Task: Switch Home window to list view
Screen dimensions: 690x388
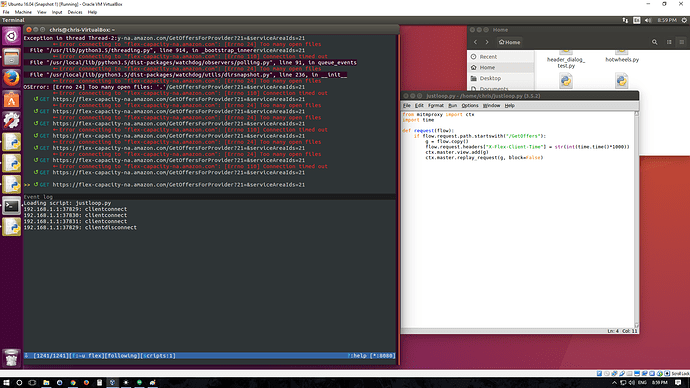Action: coord(669,42)
